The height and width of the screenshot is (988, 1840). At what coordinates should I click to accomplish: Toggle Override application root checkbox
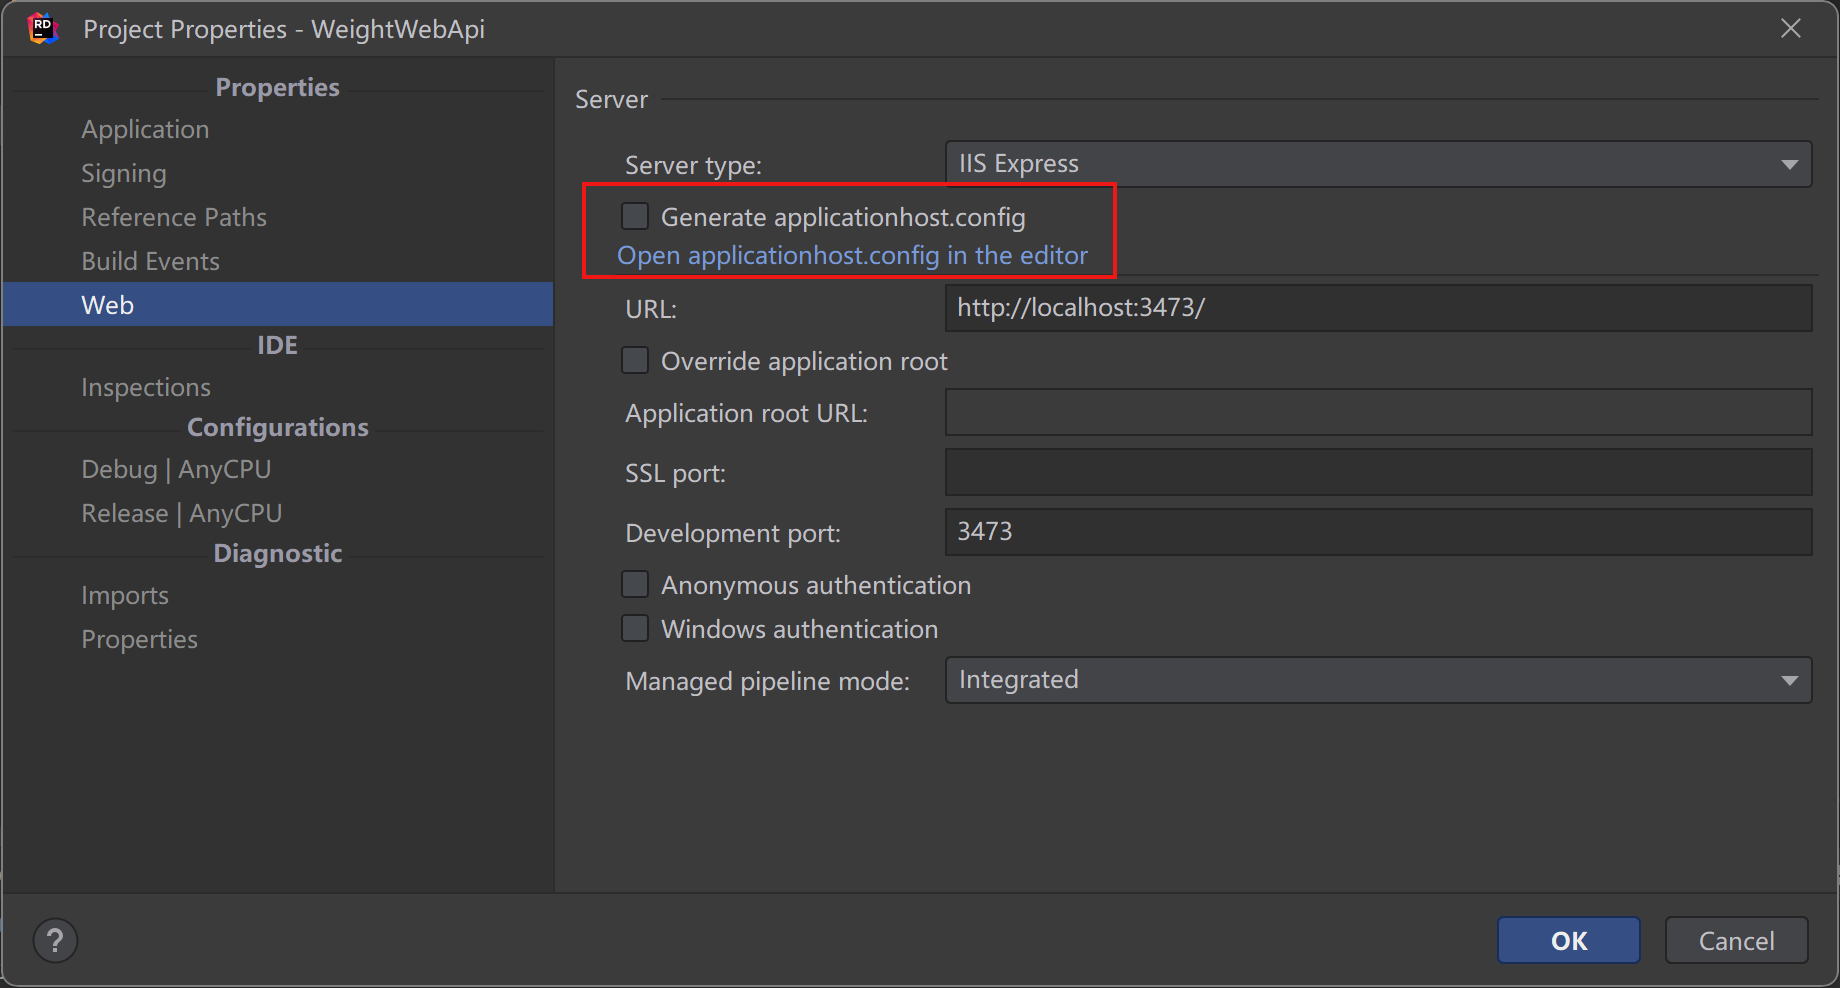click(635, 360)
